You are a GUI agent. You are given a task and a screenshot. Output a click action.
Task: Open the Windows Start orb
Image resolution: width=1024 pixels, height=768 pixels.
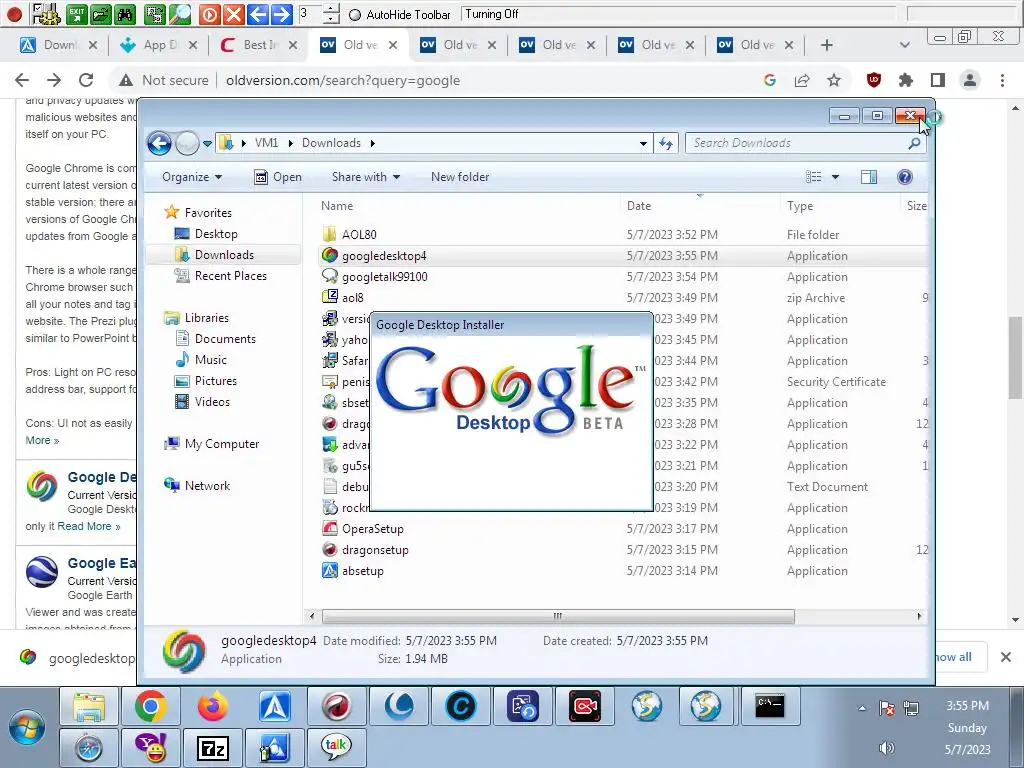[27, 728]
